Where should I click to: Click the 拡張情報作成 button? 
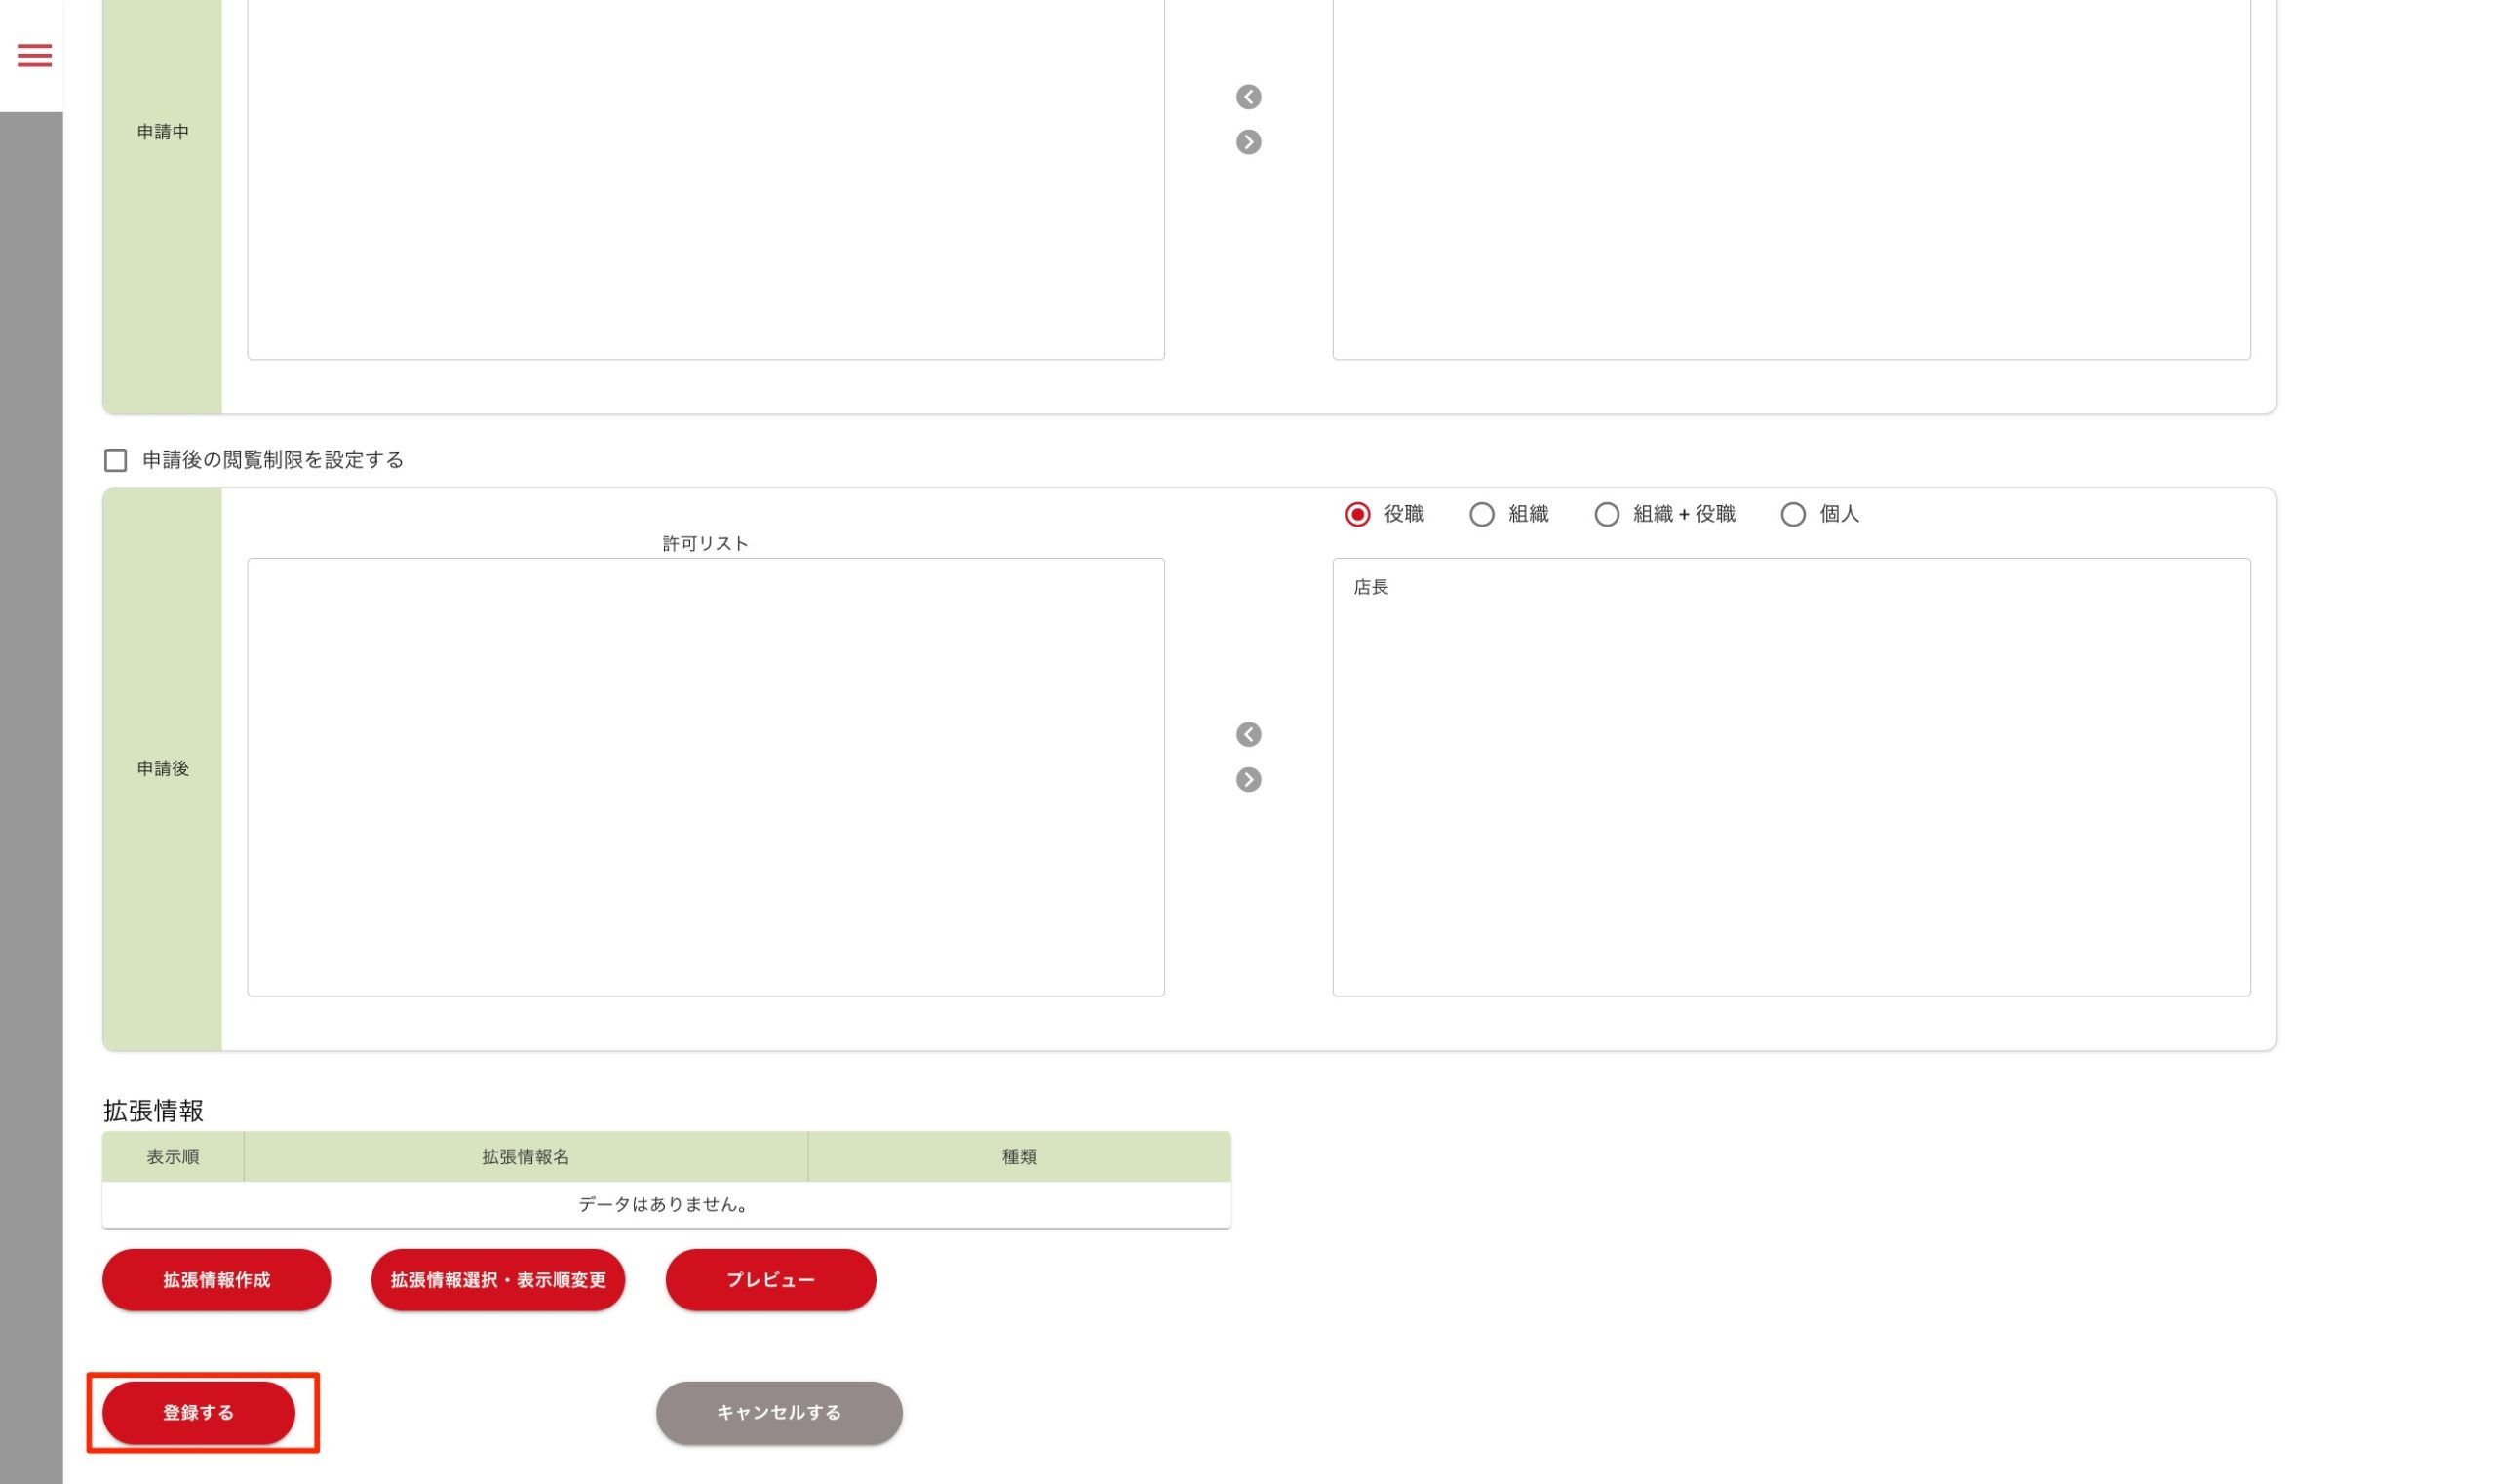tap(216, 1280)
